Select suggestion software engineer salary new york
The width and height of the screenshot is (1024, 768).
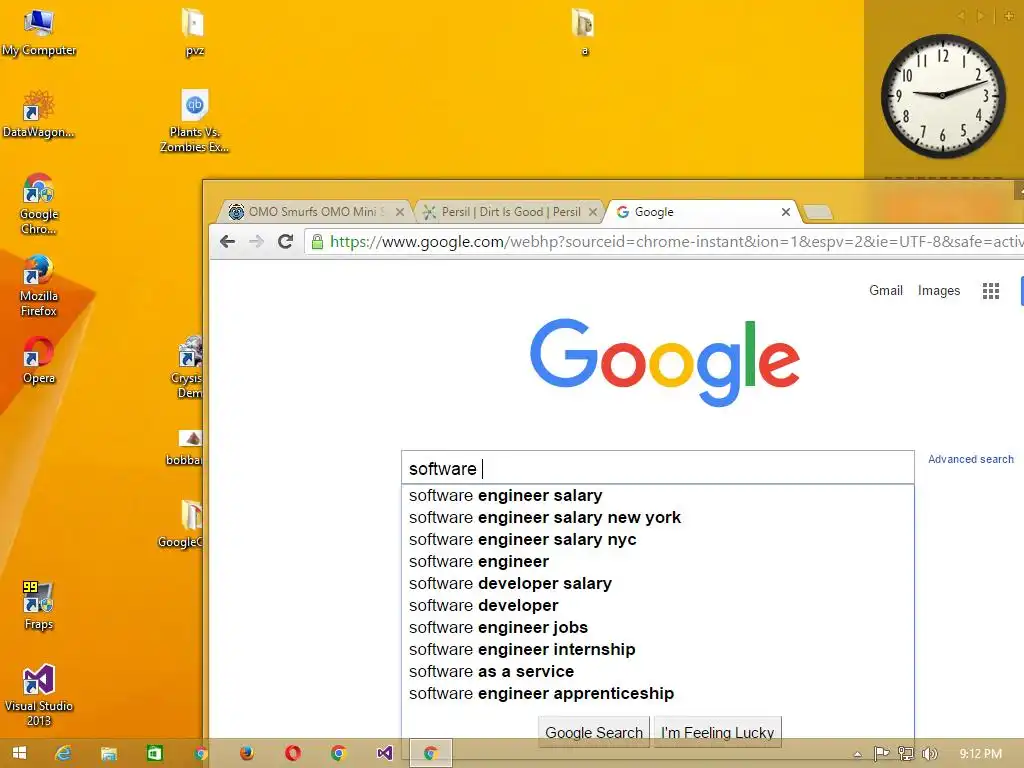coord(658,518)
